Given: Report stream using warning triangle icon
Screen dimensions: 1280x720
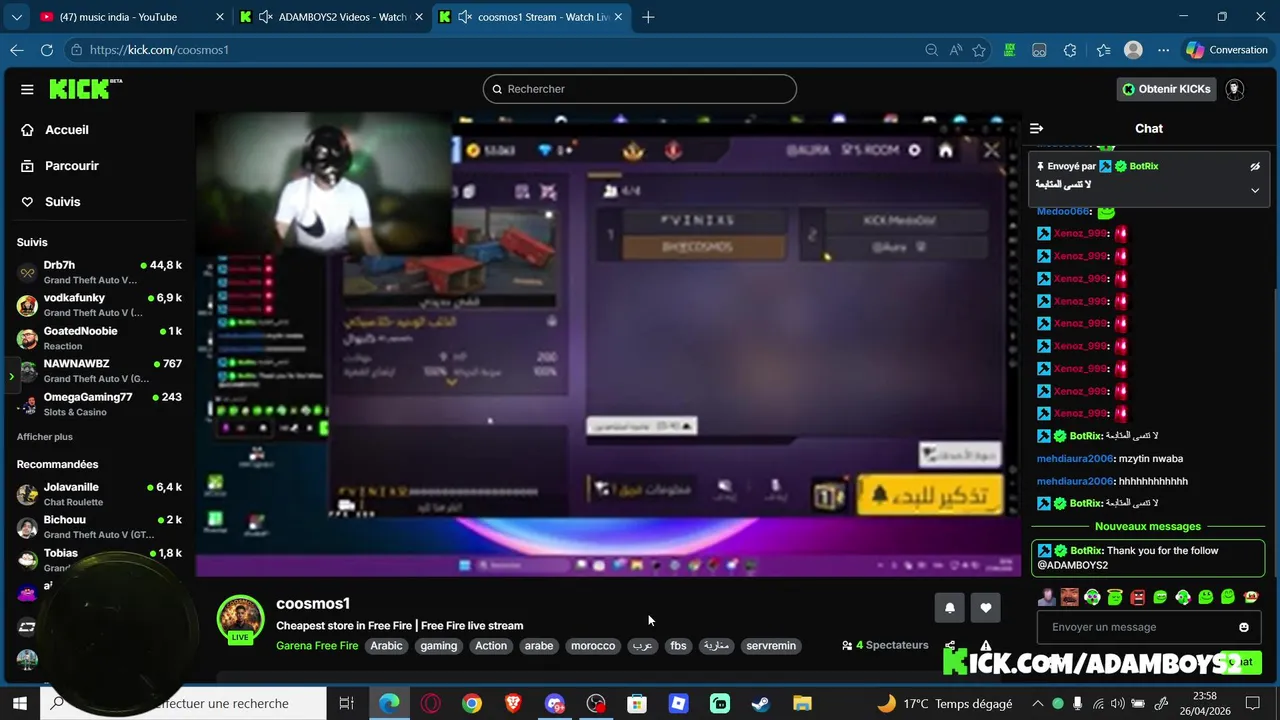Looking at the screenshot, I should [x=986, y=646].
